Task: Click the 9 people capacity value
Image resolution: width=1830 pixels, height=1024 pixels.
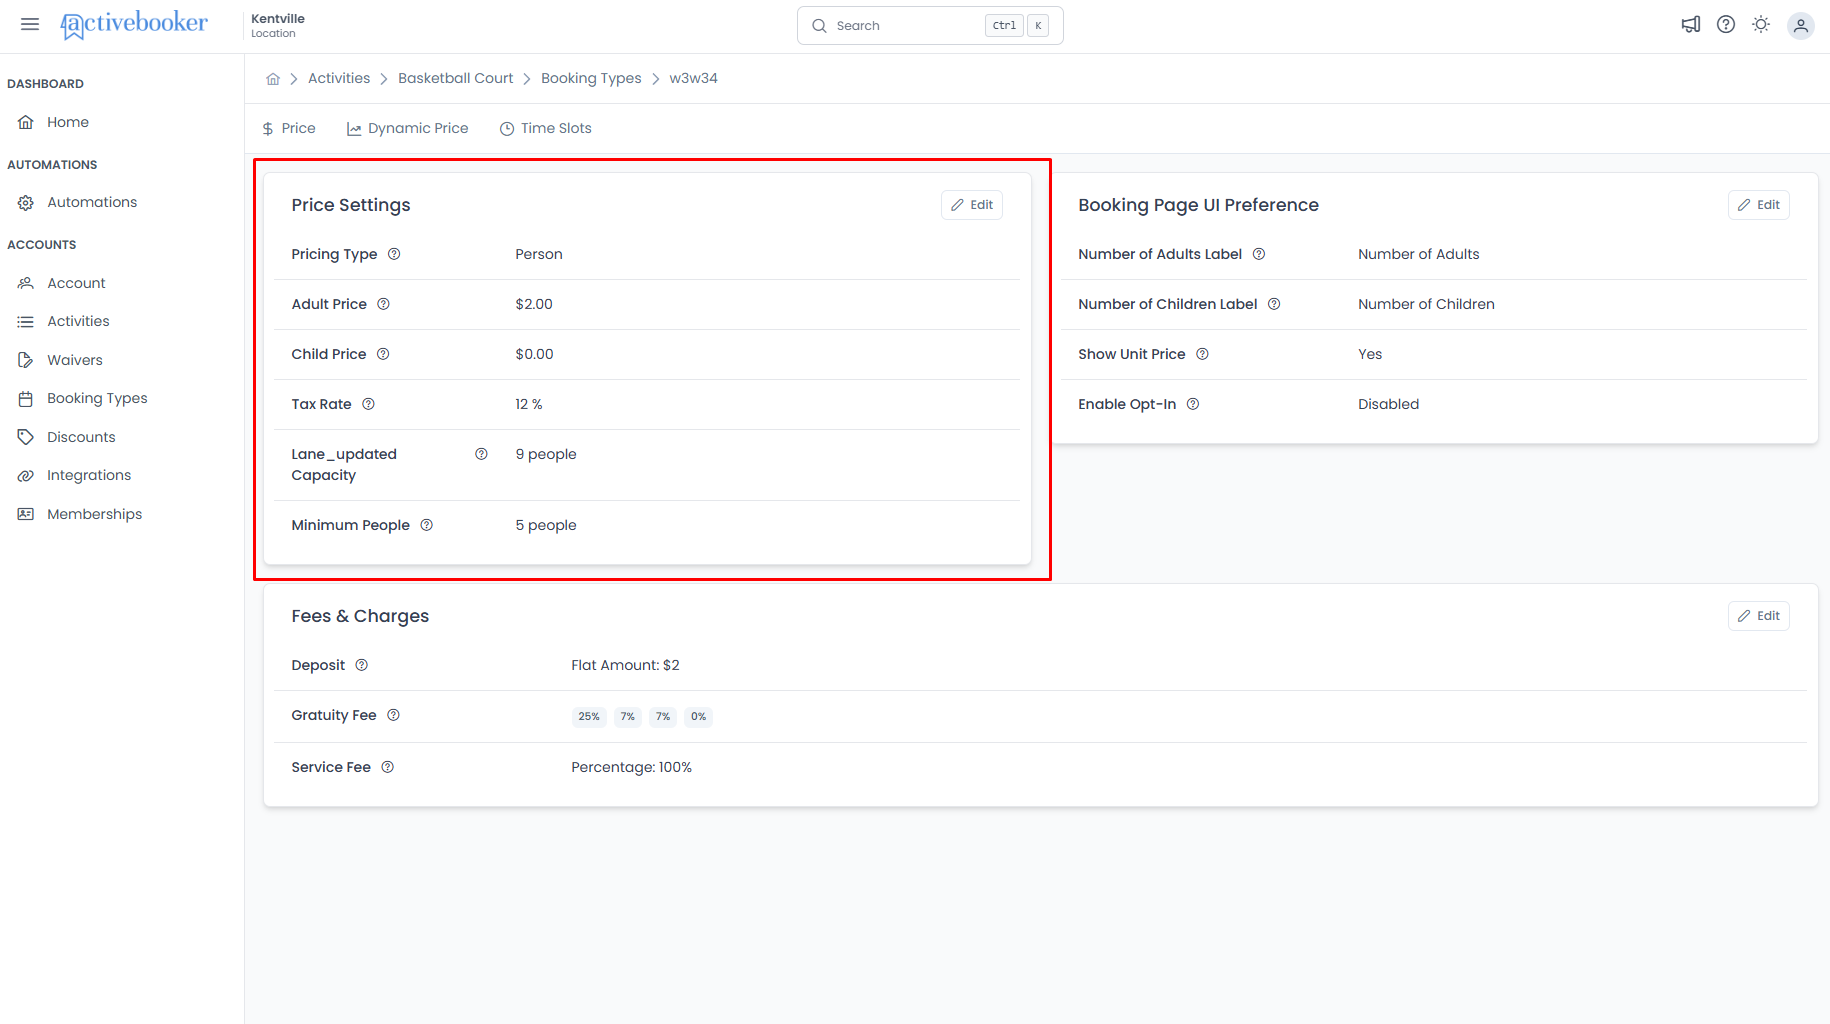Action: tap(546, 454)
